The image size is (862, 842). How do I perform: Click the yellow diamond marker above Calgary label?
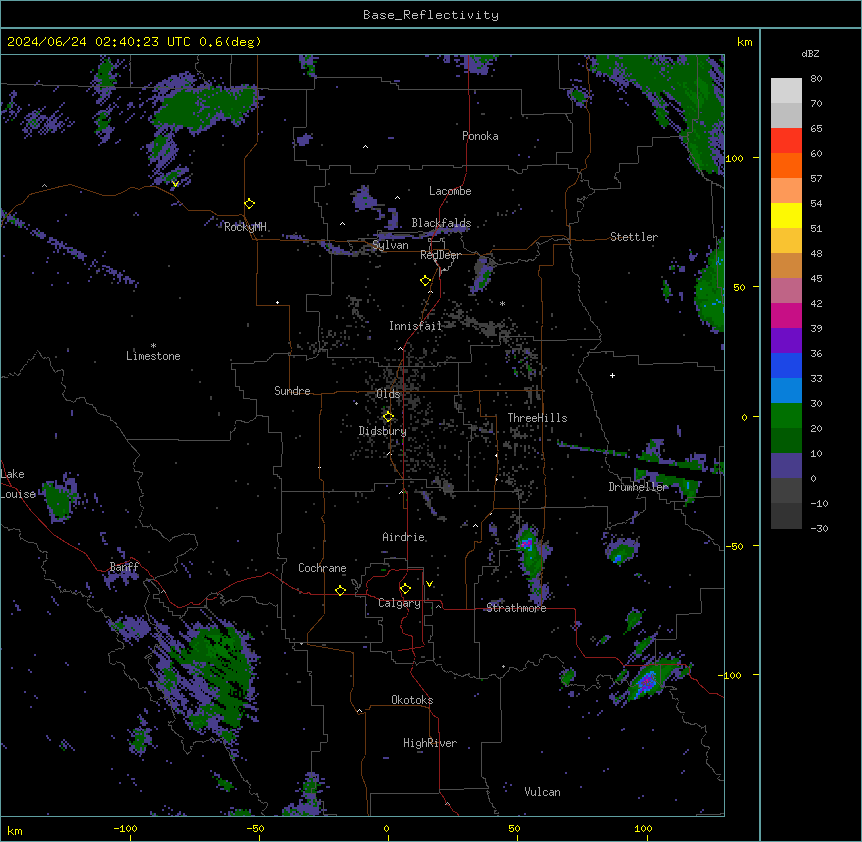click(405, 589)
